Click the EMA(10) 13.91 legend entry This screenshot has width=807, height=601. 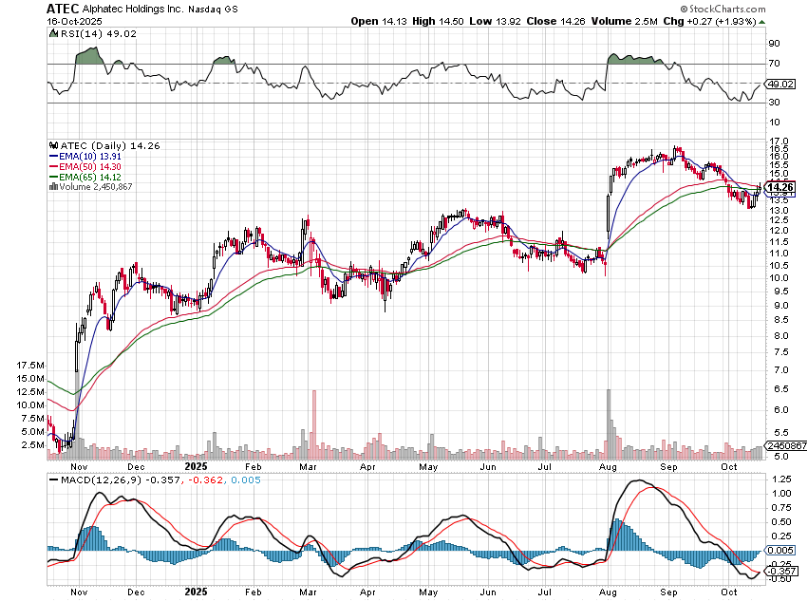pos(90,156)
